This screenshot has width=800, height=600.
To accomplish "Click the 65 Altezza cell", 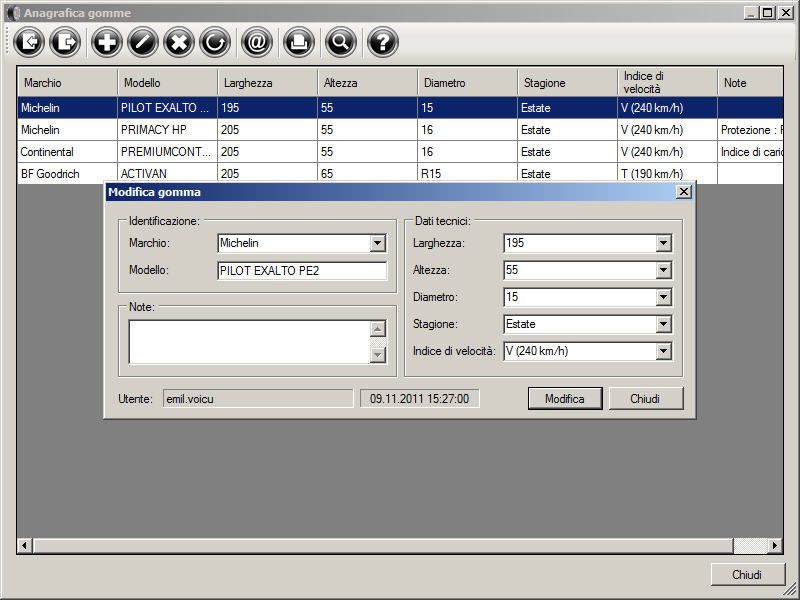I will coord(367,173).
